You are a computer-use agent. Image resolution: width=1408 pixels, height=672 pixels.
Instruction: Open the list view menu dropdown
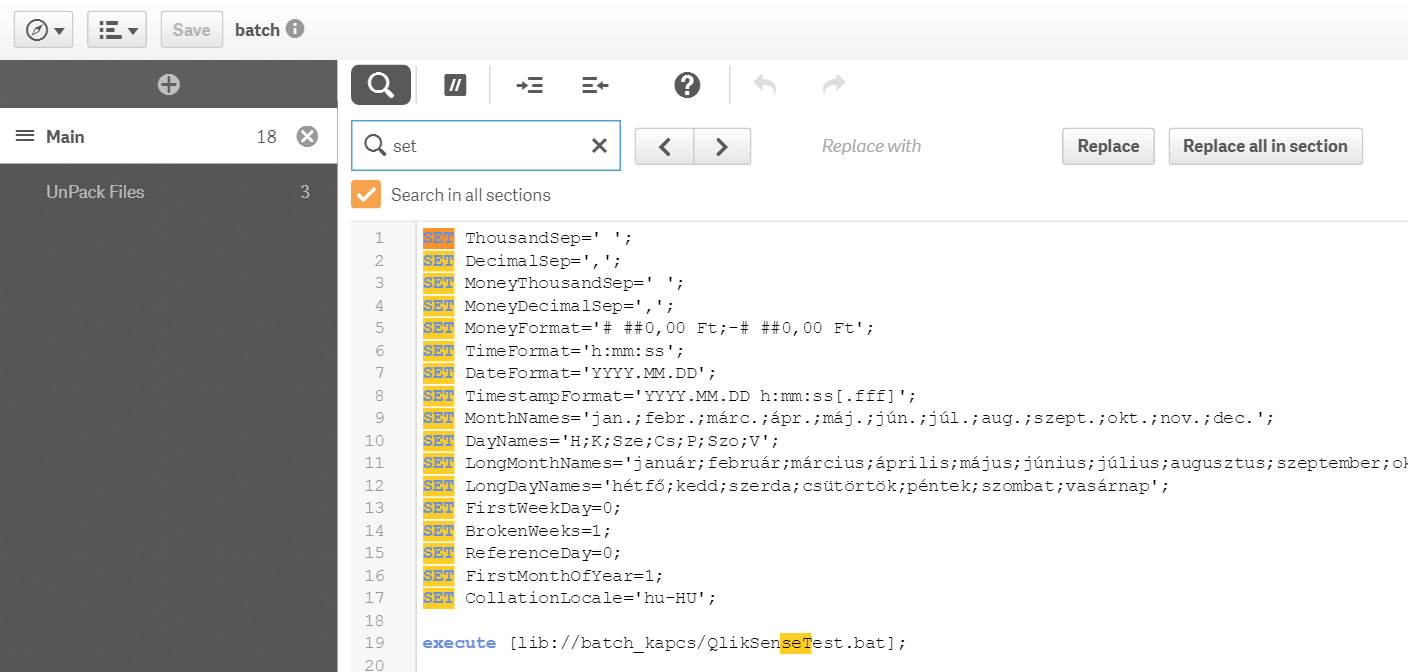click(118, 30)
